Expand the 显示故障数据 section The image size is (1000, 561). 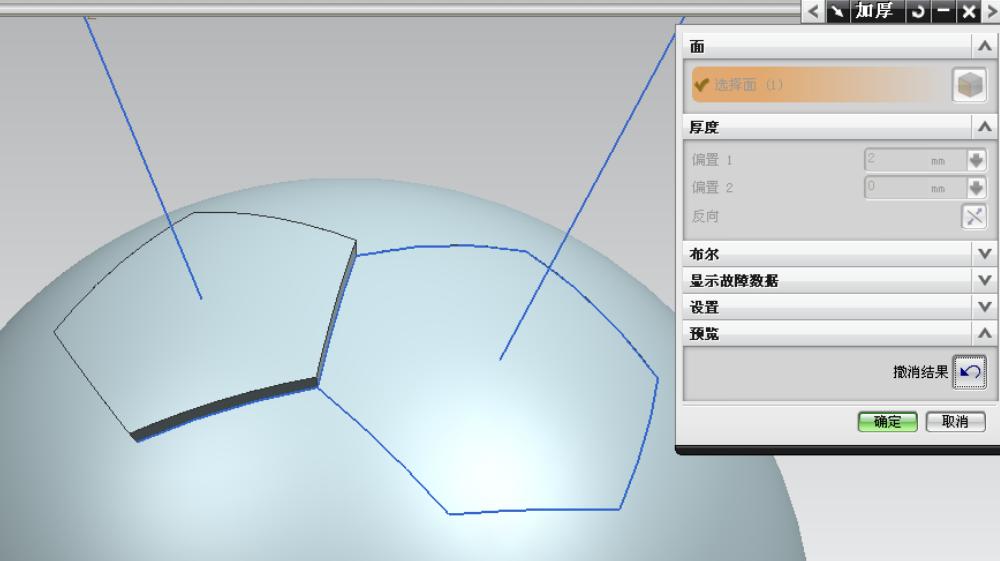coord(984,280)
